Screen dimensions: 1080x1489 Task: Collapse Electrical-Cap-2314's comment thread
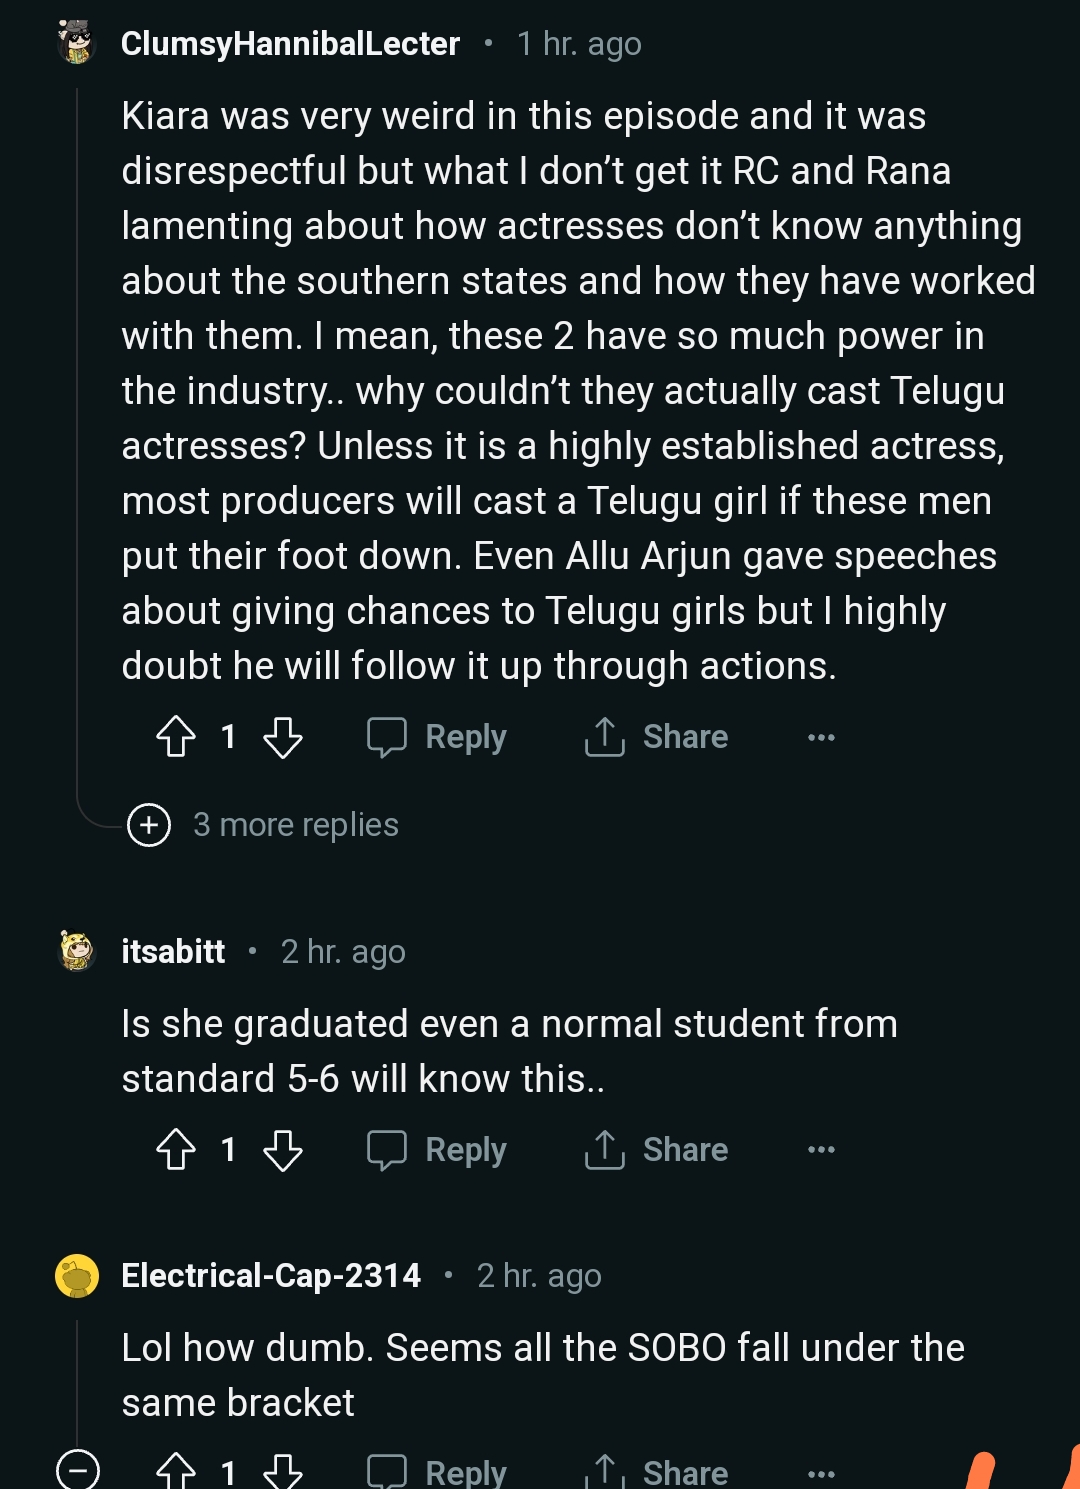pyautogui.click(x=77, y=1470)
